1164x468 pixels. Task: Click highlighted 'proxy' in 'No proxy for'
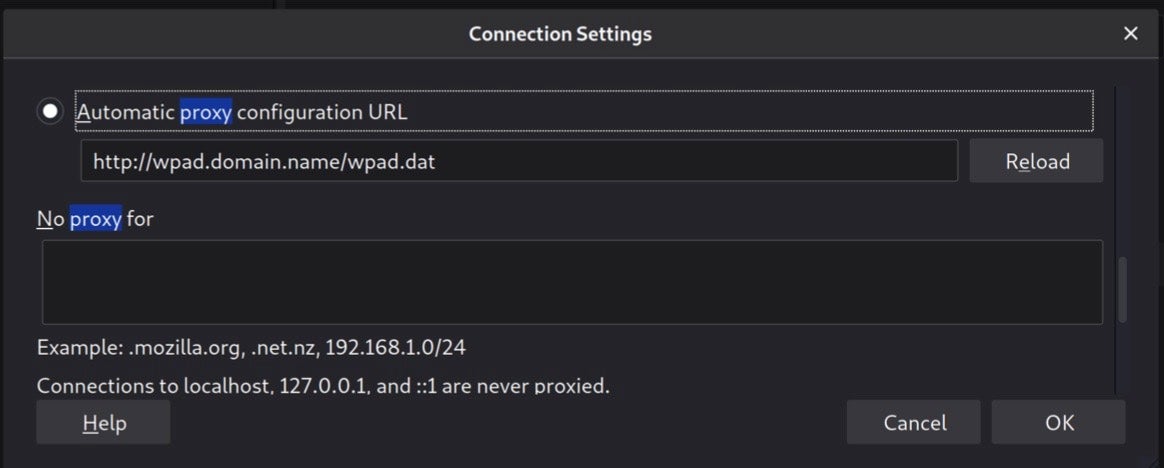[x=95, y=218]
